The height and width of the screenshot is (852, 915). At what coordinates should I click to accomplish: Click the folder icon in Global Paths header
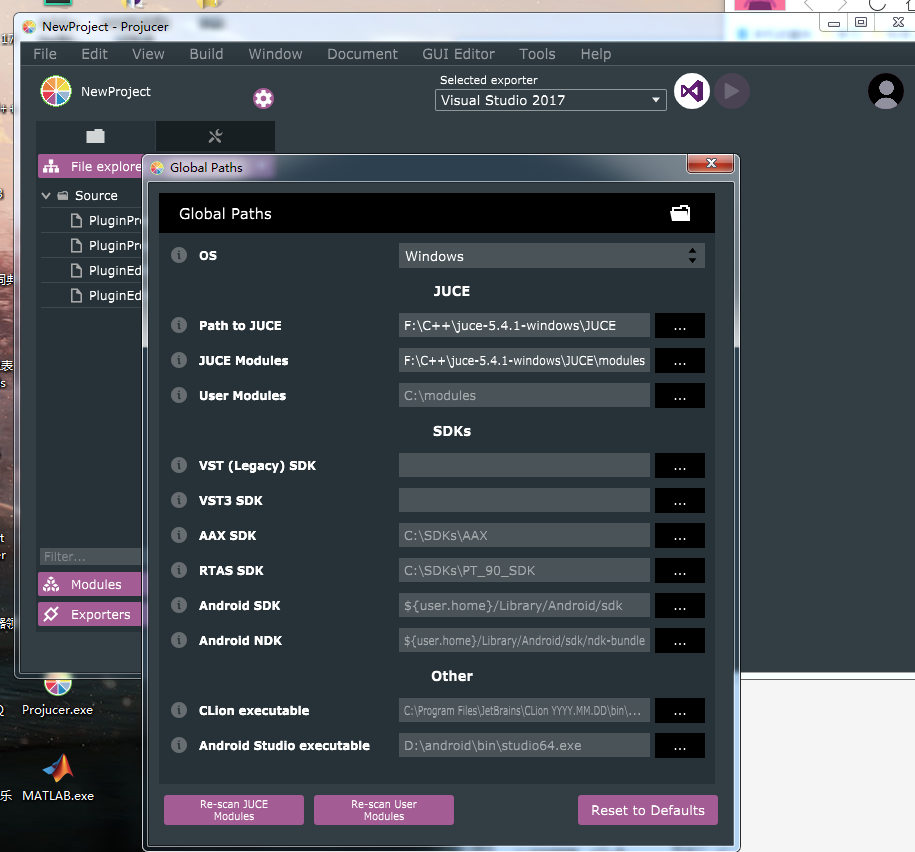point(680,213)
